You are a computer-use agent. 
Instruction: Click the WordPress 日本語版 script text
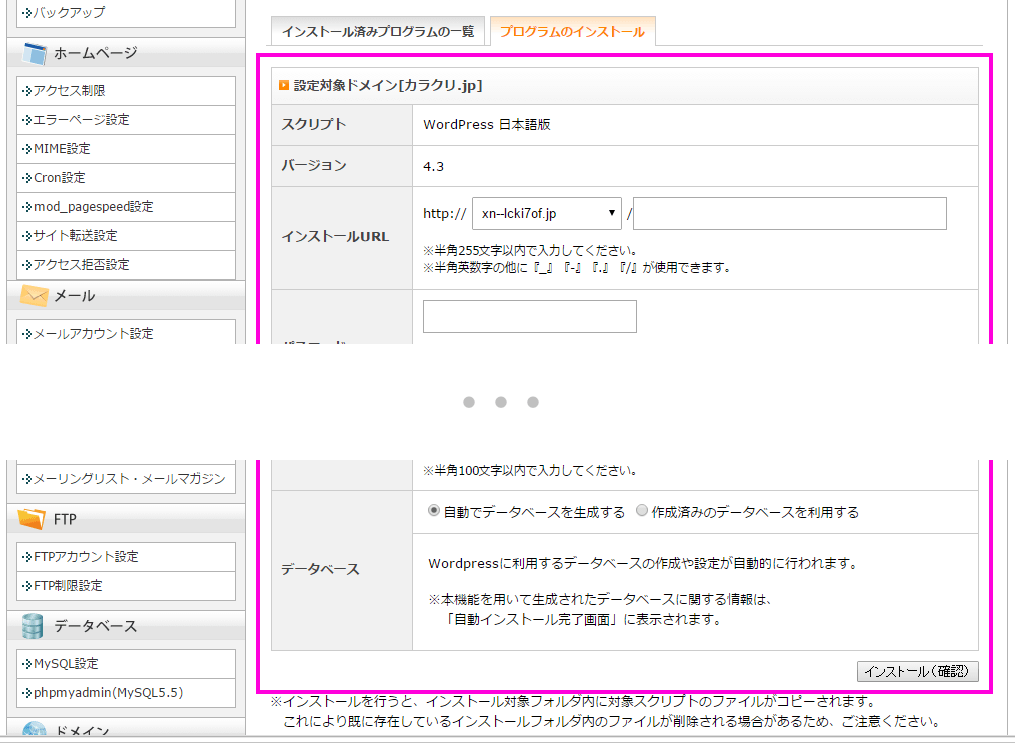point(487,125)
